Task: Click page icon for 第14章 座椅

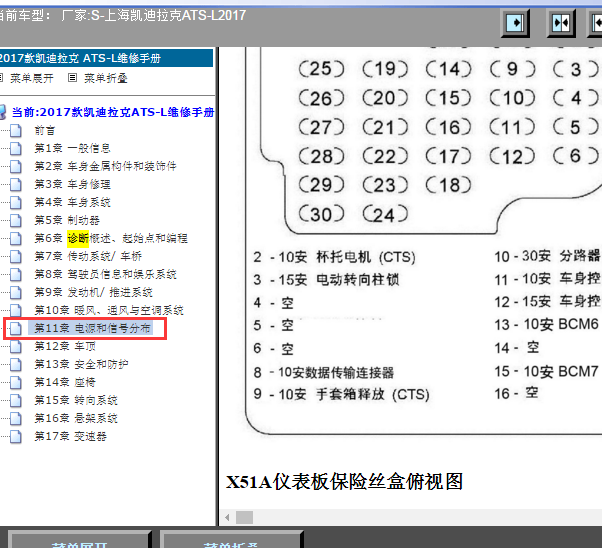Action: point(16,382)
